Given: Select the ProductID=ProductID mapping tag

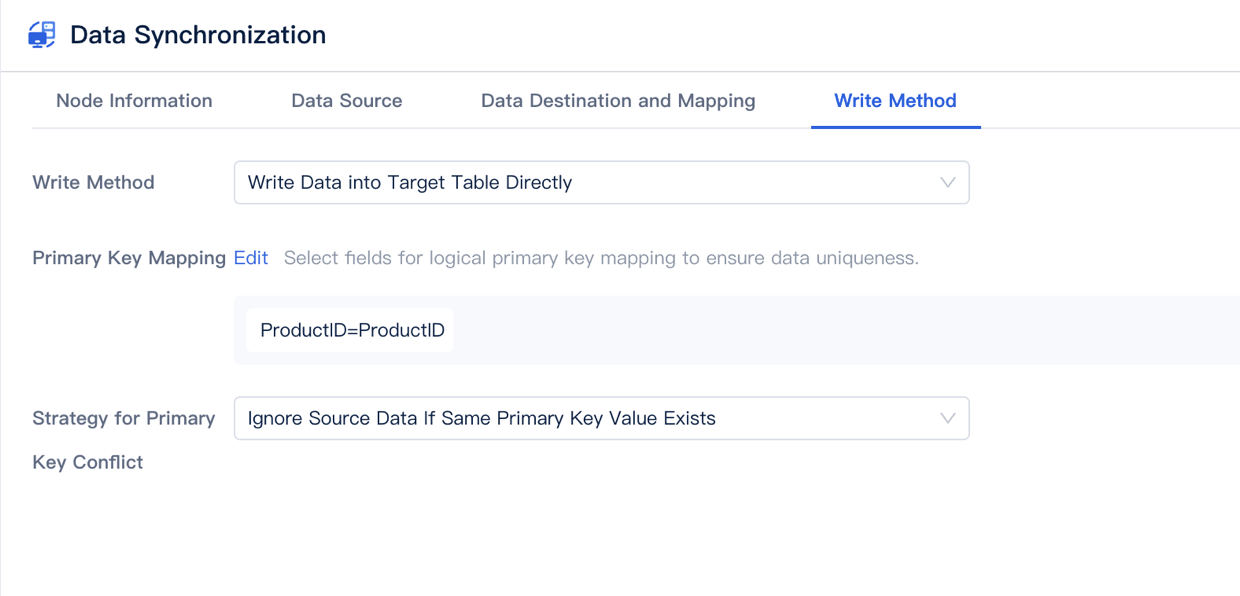Looking at the screenshot, I should (x=348, y=329).
